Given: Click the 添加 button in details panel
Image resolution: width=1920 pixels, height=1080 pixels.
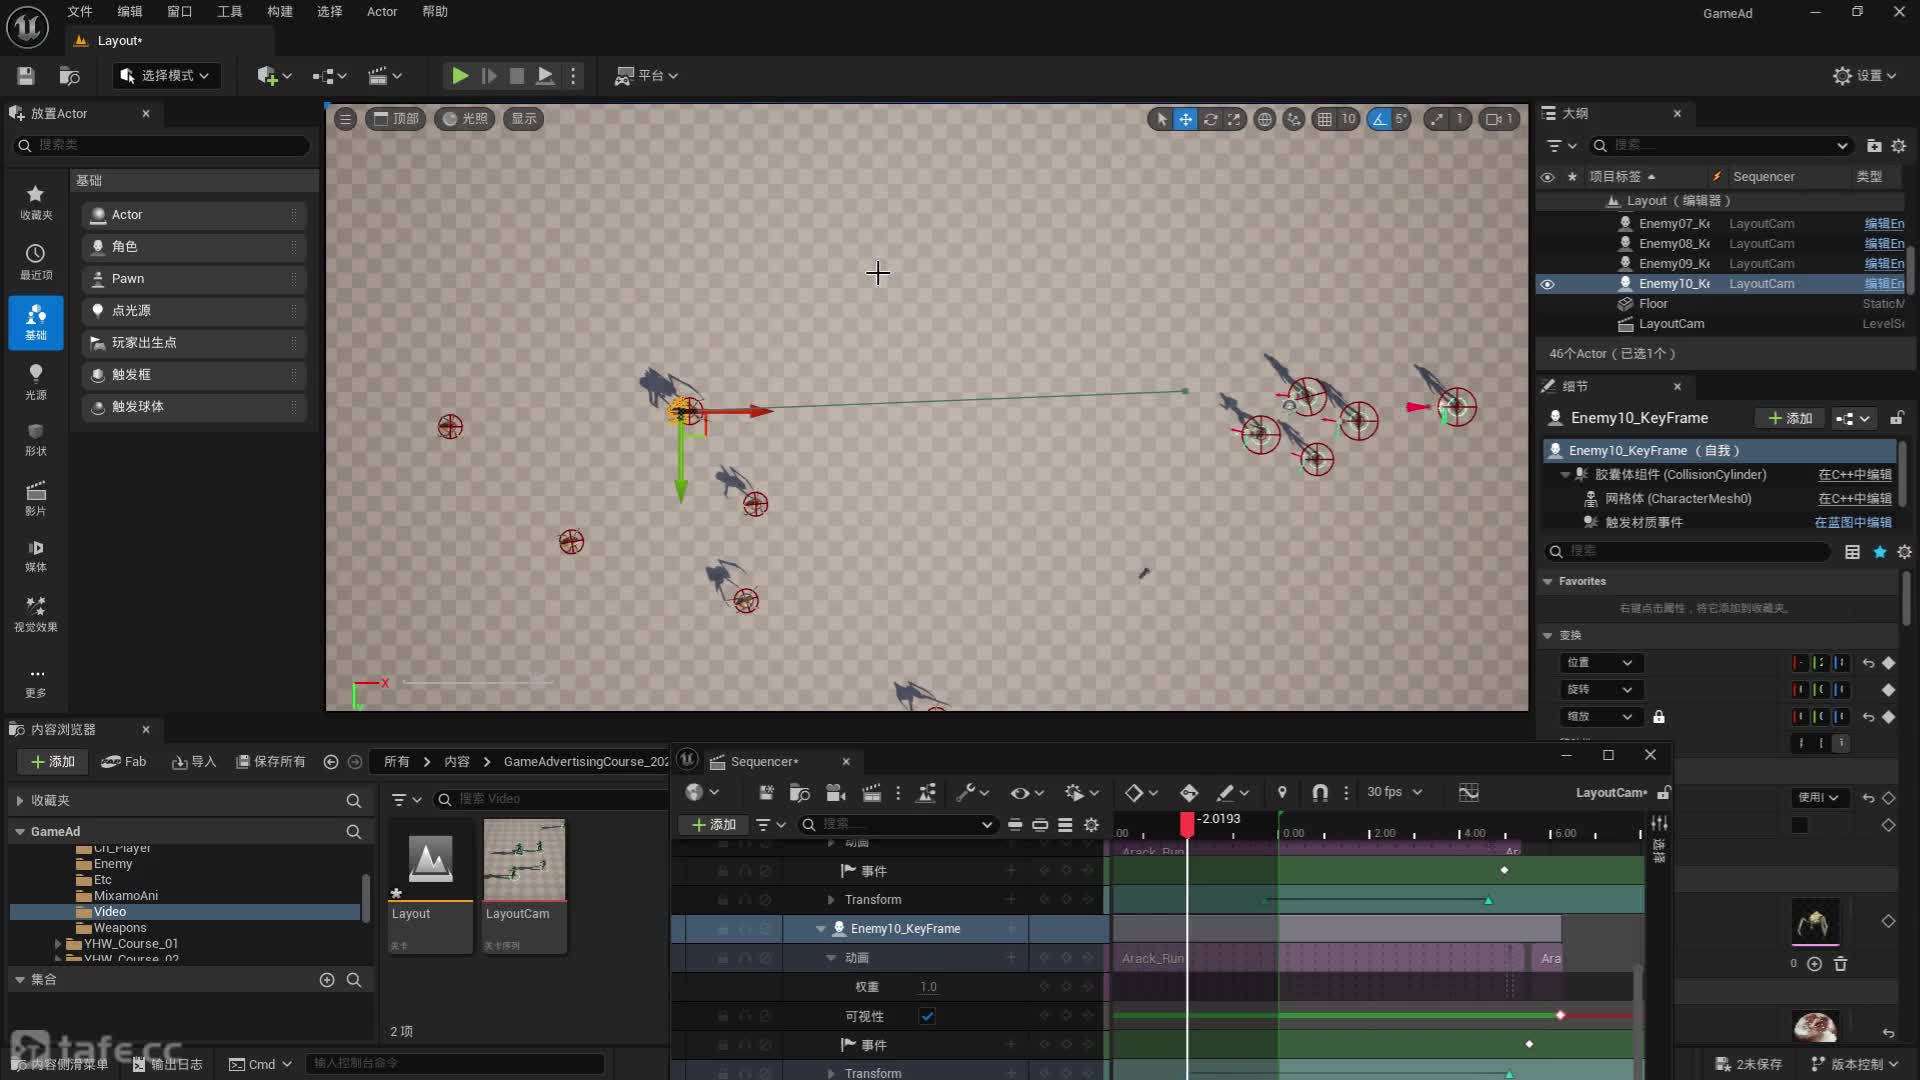Looking at the screenshot, I should coord(1790,418).
